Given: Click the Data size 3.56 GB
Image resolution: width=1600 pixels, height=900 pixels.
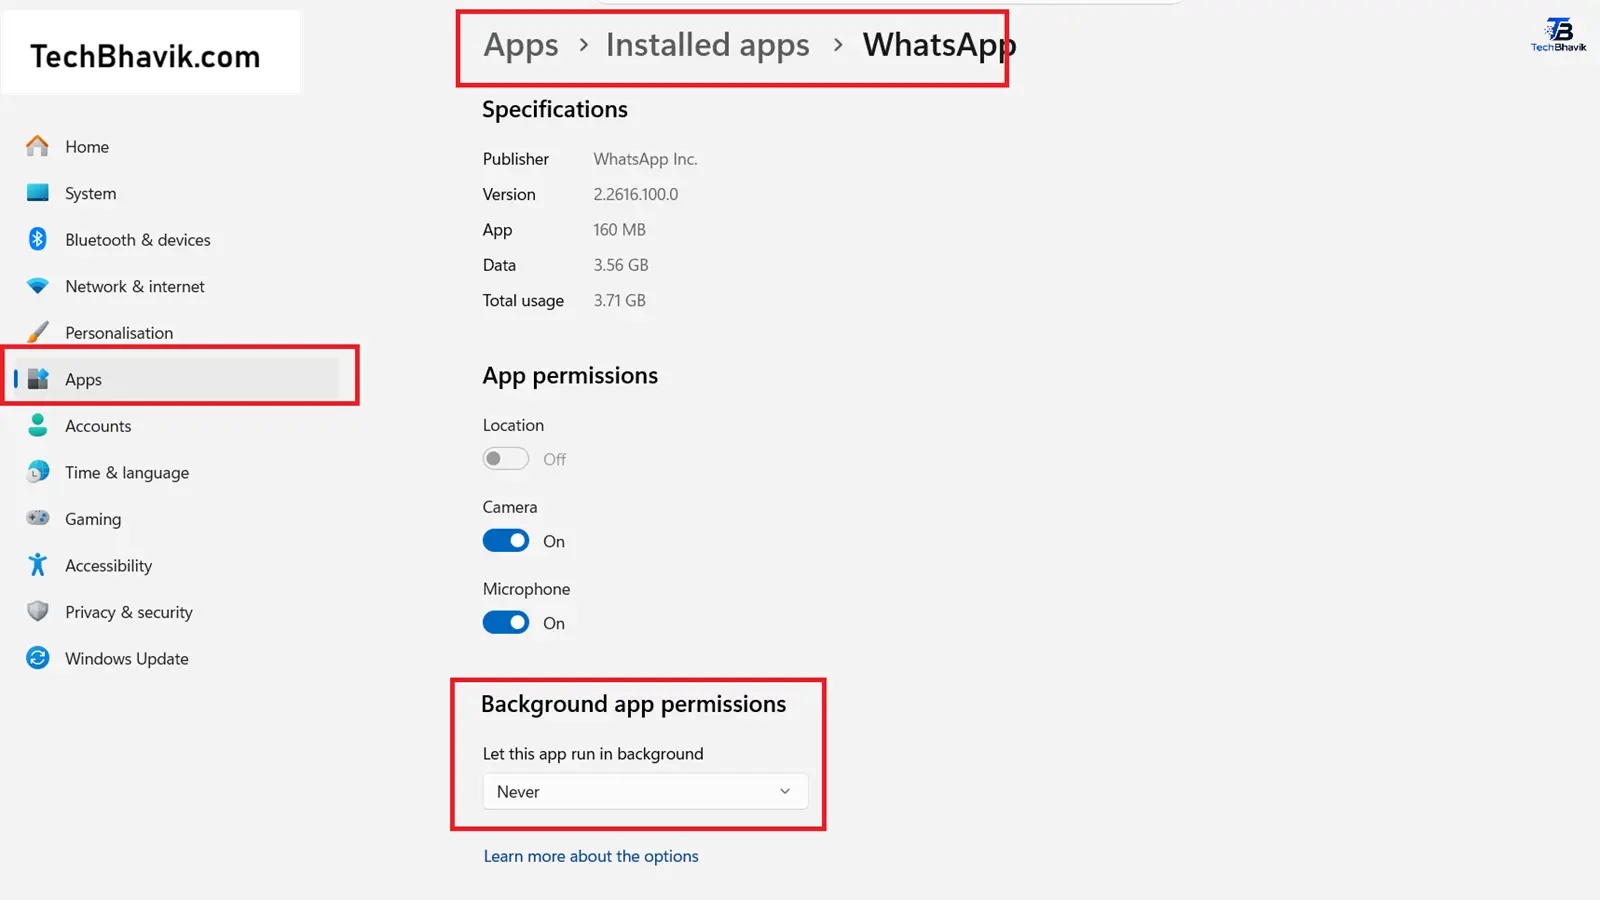Looking at the screenshot, I should click(621, 265).
